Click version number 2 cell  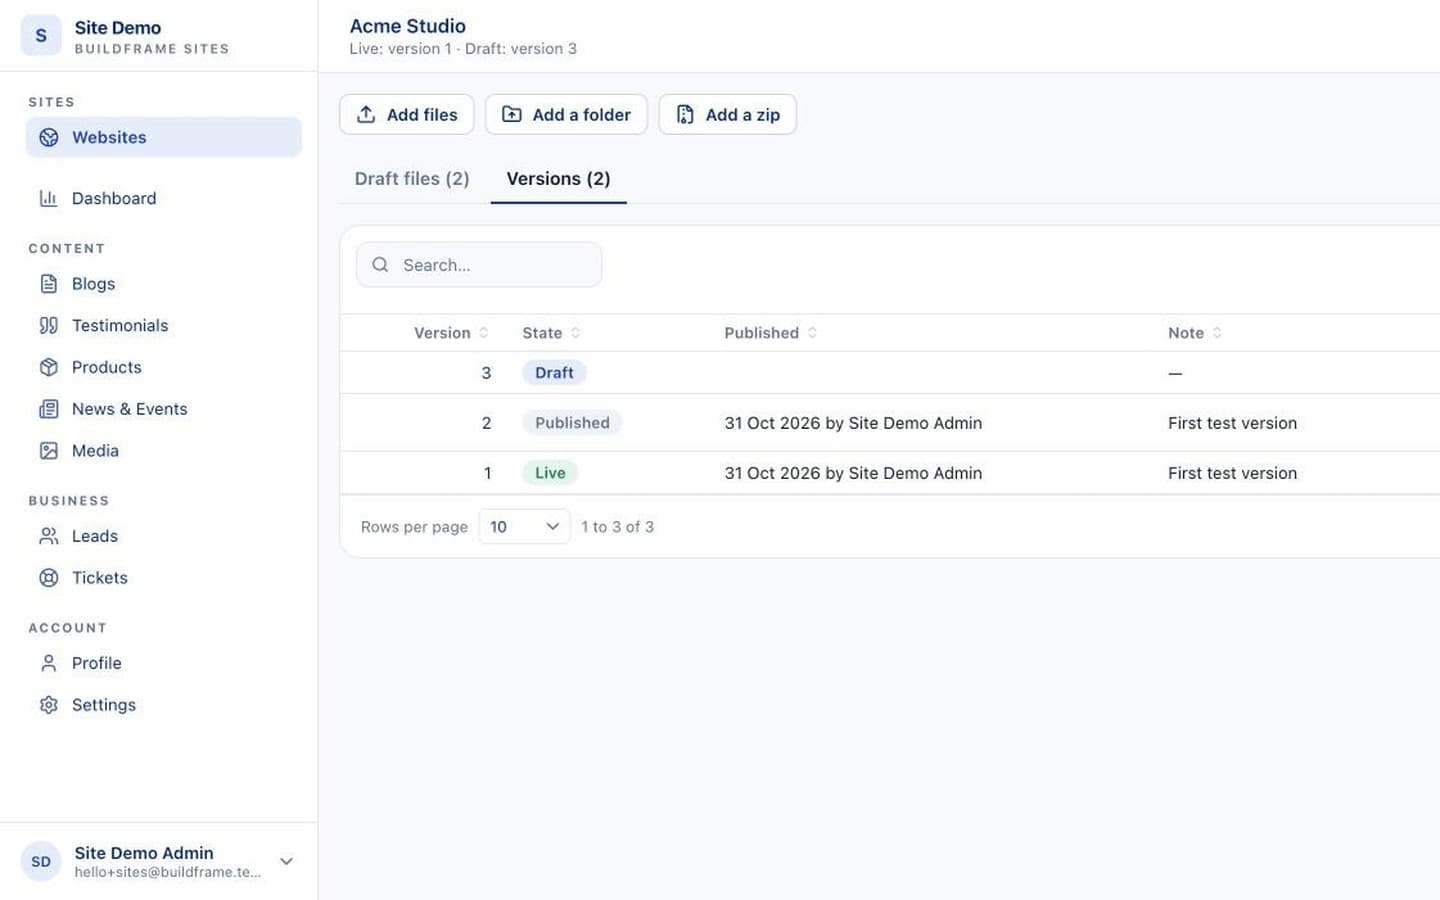click(486, 423)
